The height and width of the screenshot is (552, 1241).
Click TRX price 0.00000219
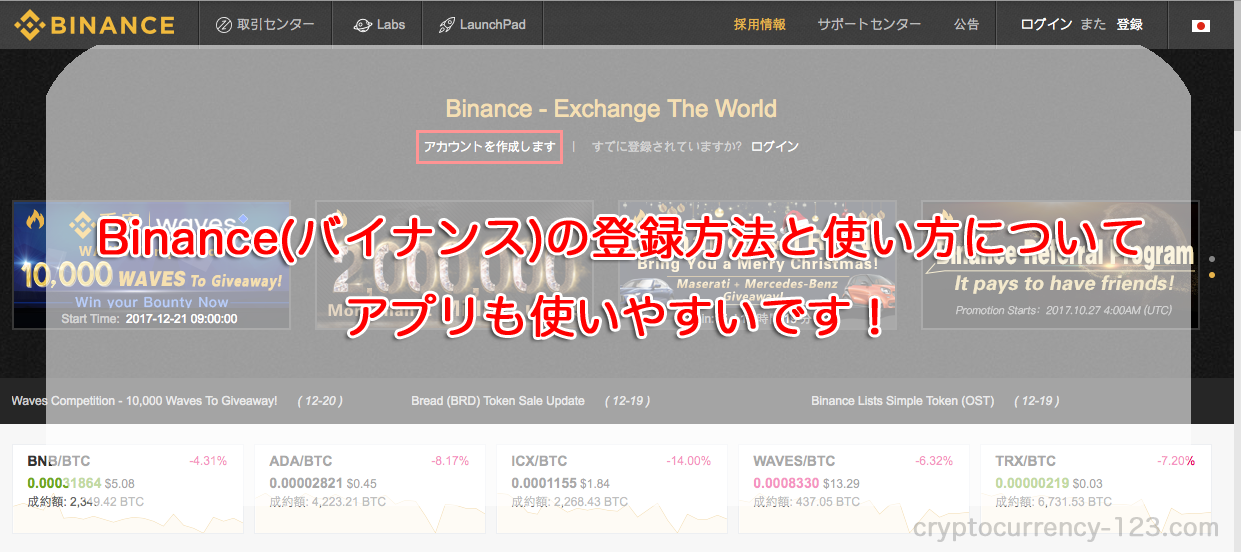(1032, 483)
